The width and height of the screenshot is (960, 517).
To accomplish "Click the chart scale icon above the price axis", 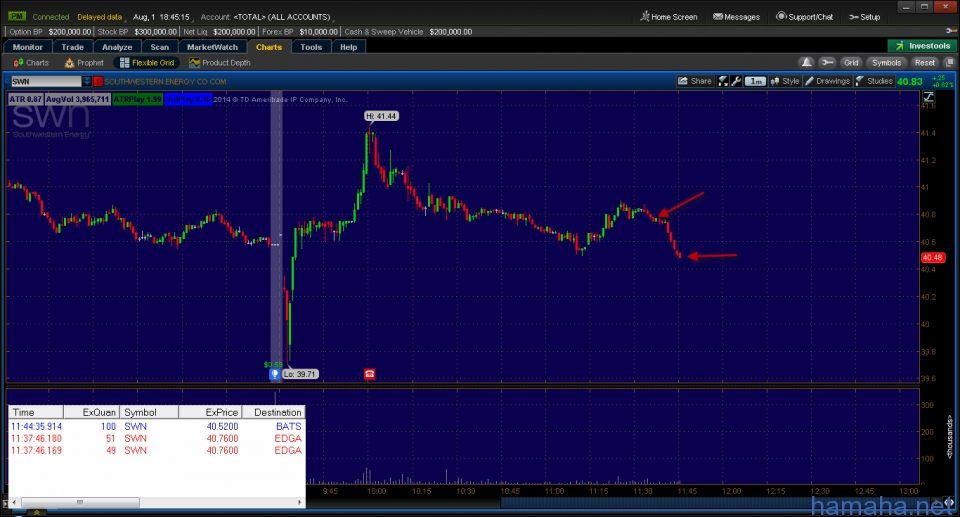I will coord(929,97).
